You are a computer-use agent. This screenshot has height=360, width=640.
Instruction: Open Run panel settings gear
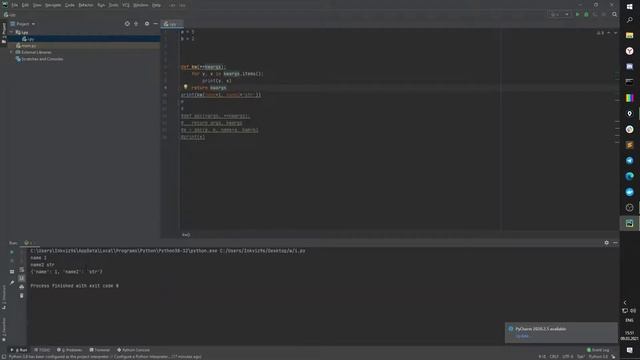[x=607, y=243]
